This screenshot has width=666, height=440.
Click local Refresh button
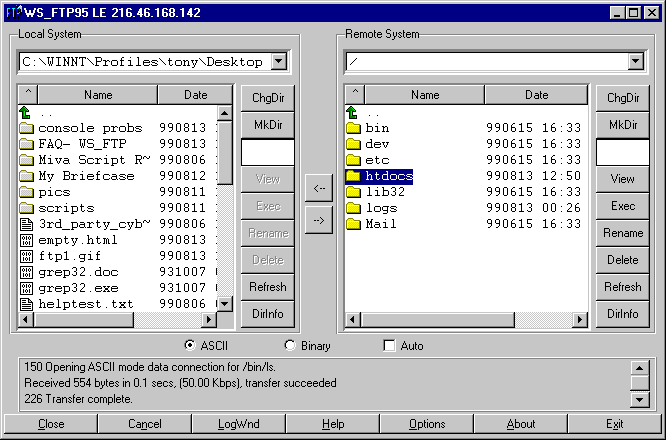[268, 287]
